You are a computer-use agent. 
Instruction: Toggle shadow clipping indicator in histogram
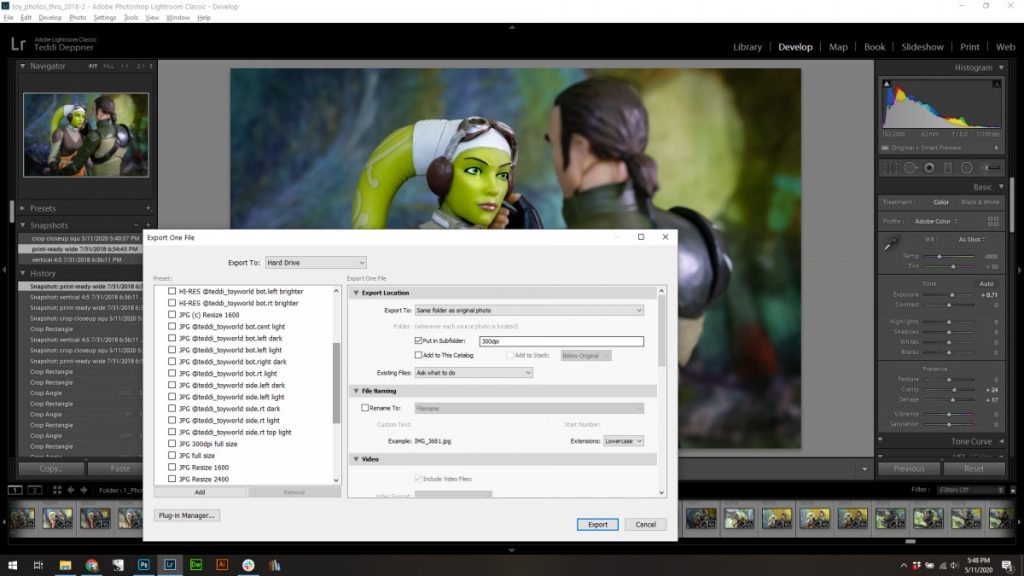(x=886, y=84)
